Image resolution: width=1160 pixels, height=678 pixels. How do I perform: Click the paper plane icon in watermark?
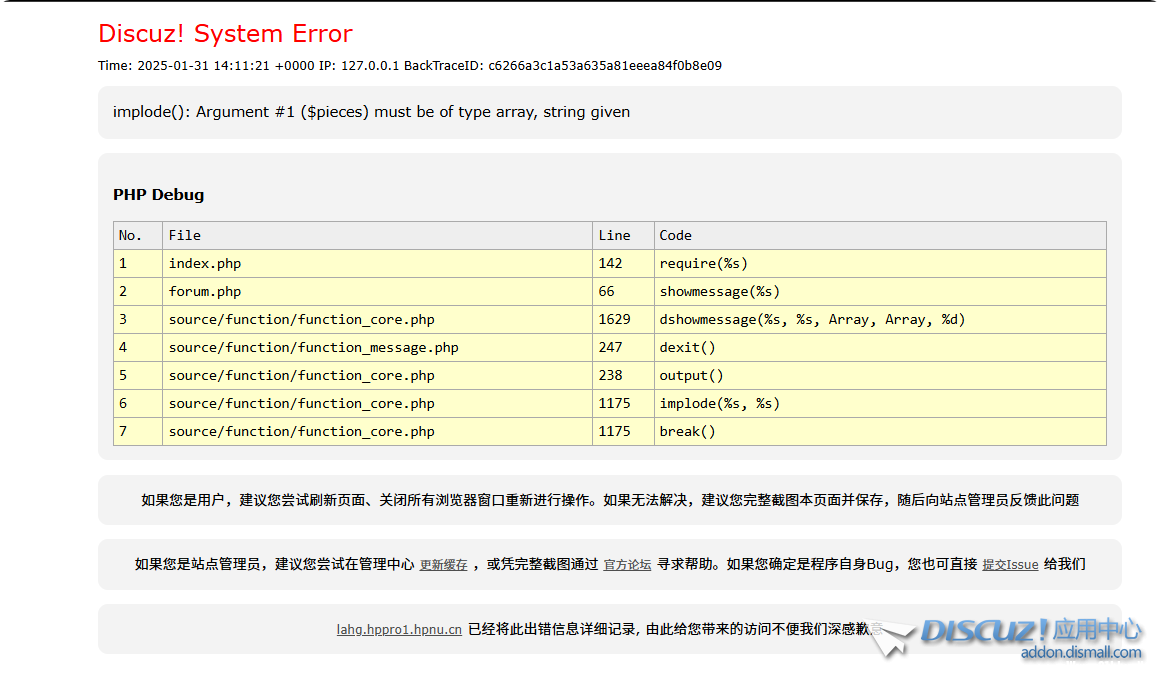[892, 639]
